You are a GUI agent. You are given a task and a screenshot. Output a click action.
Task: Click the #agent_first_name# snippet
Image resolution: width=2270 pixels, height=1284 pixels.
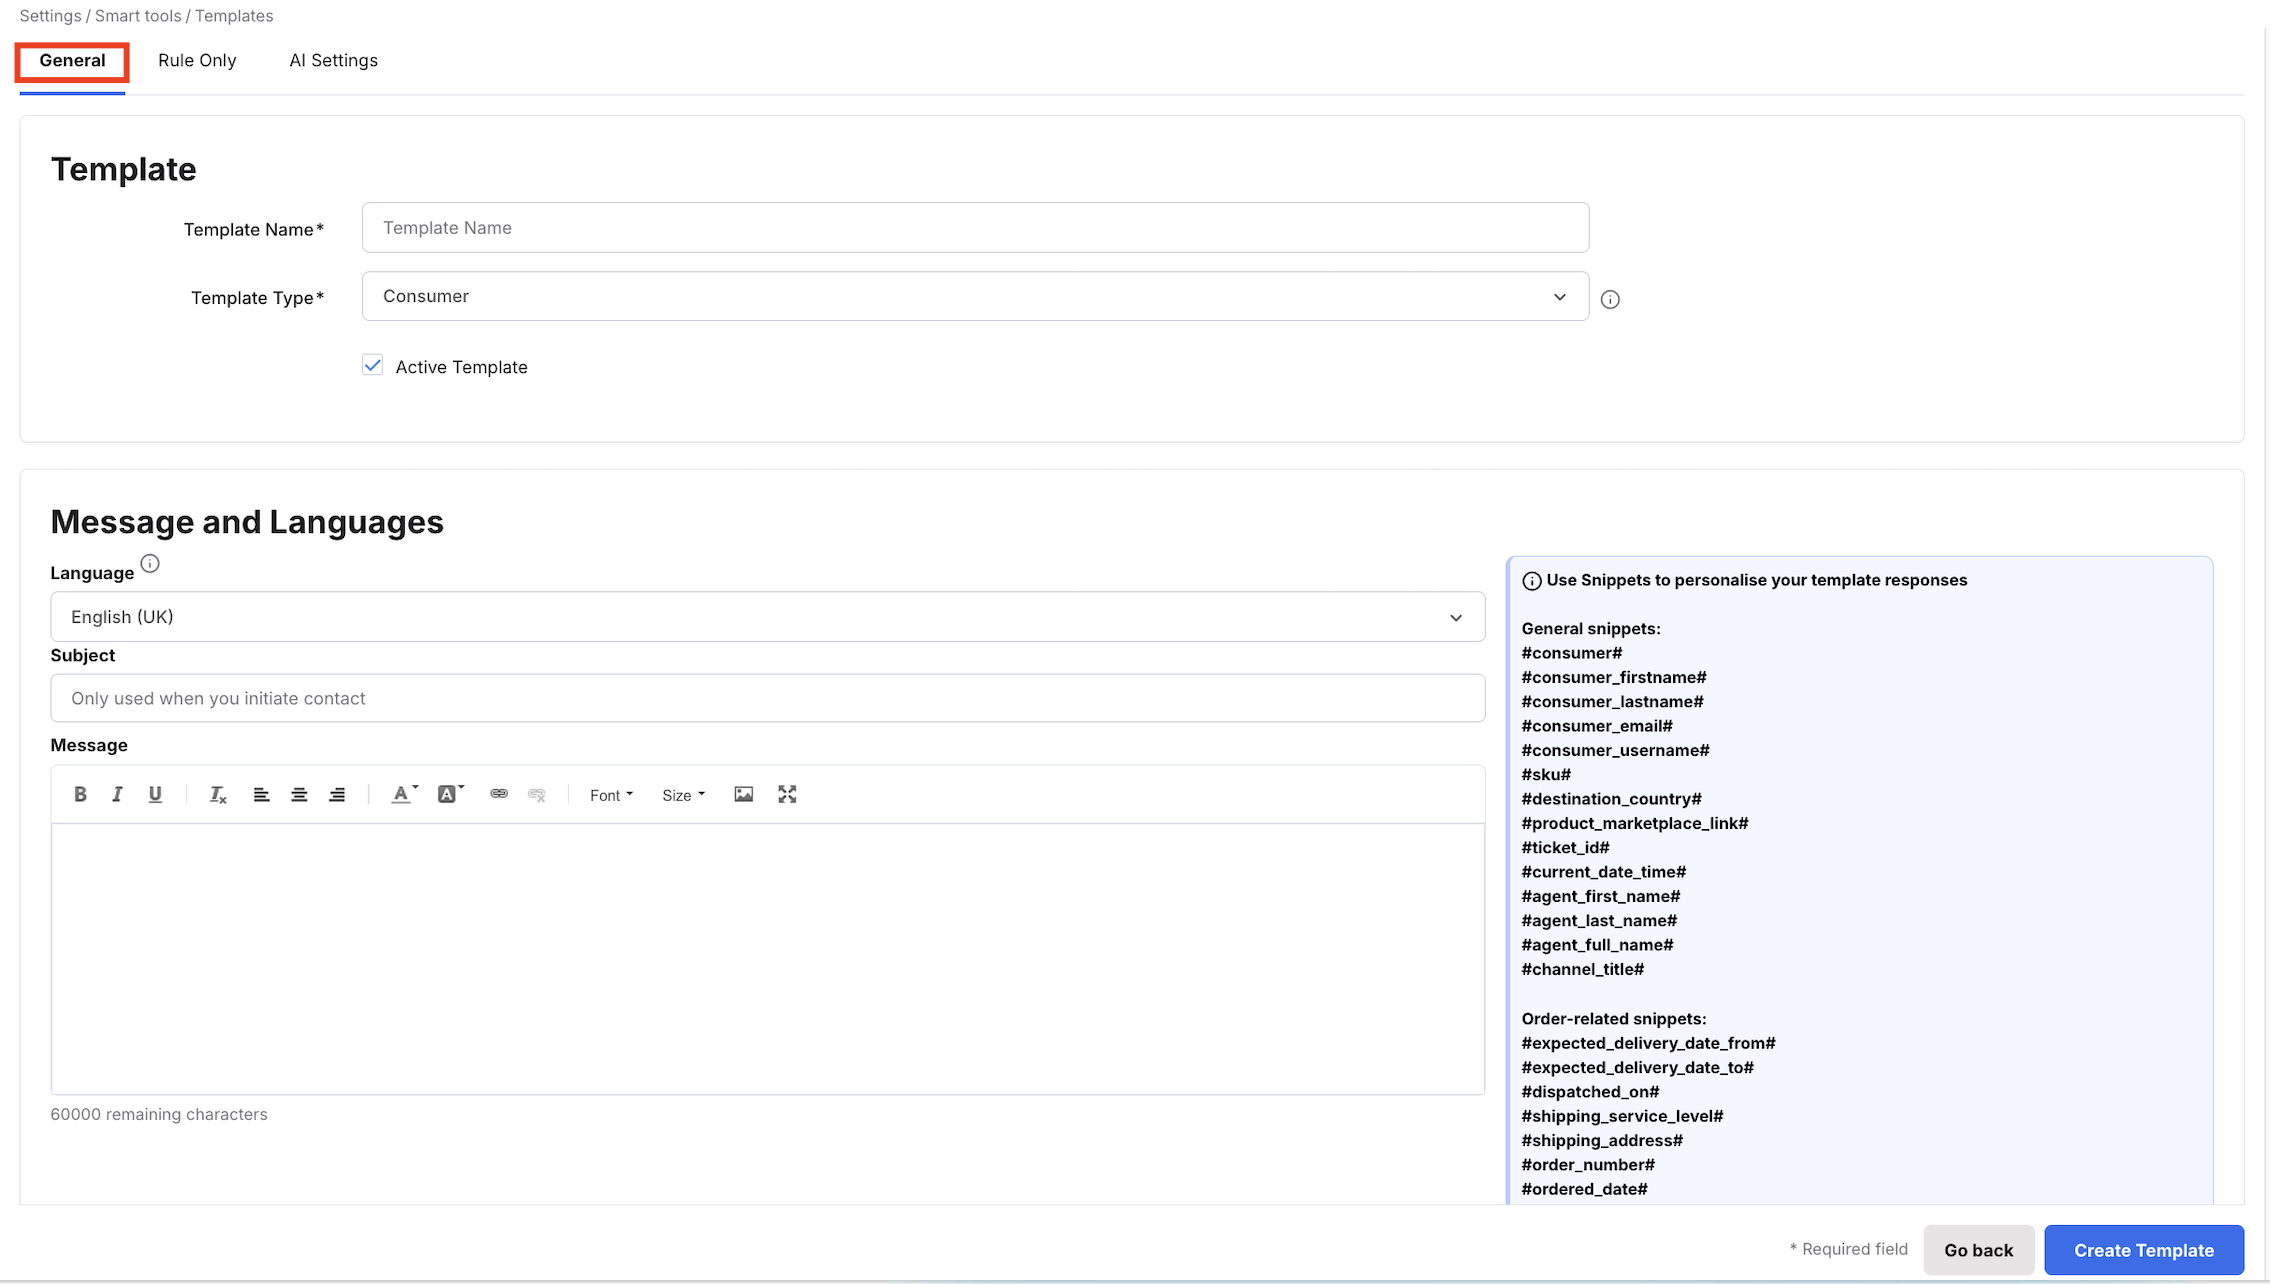pyautogui.click(x=1601, y=896)
